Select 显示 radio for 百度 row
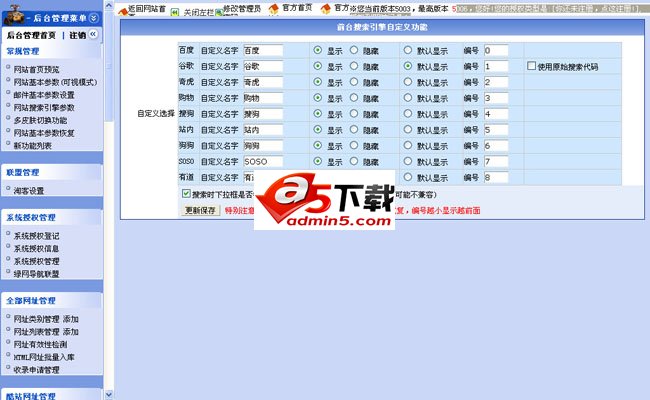Viewport: 650px width, 400px height. (318, 50)
